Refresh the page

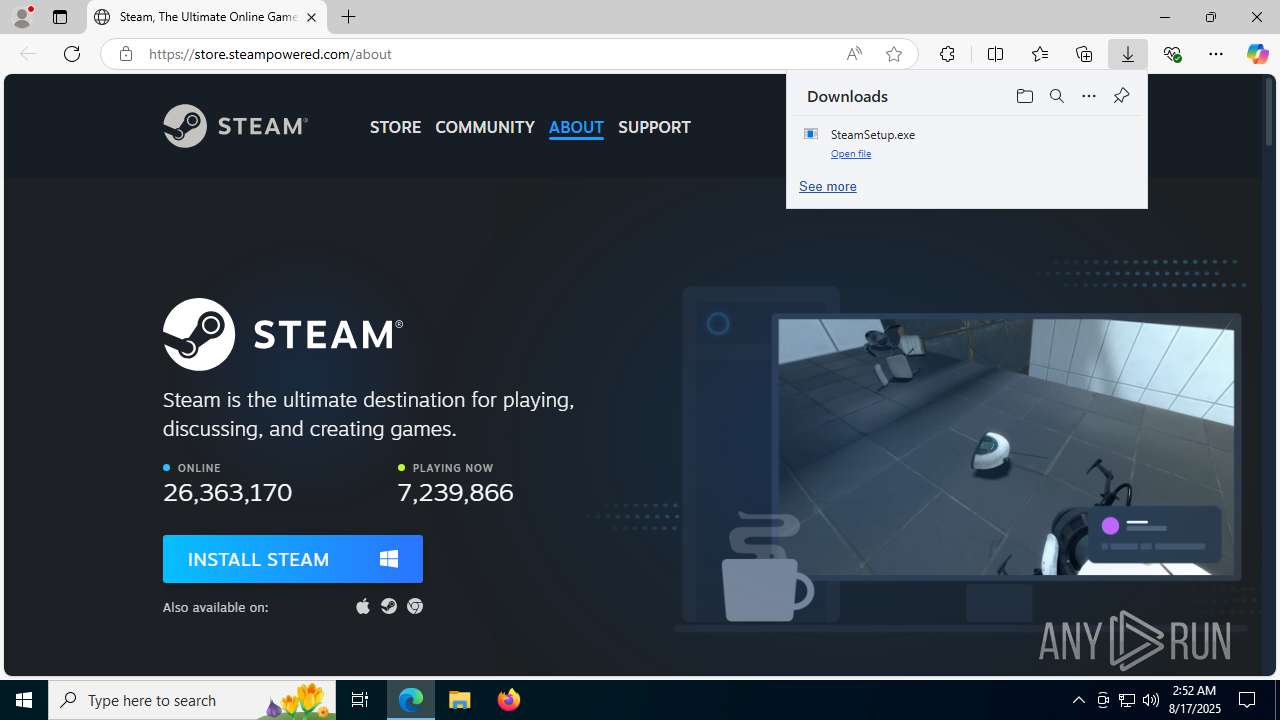coord(72,54)
